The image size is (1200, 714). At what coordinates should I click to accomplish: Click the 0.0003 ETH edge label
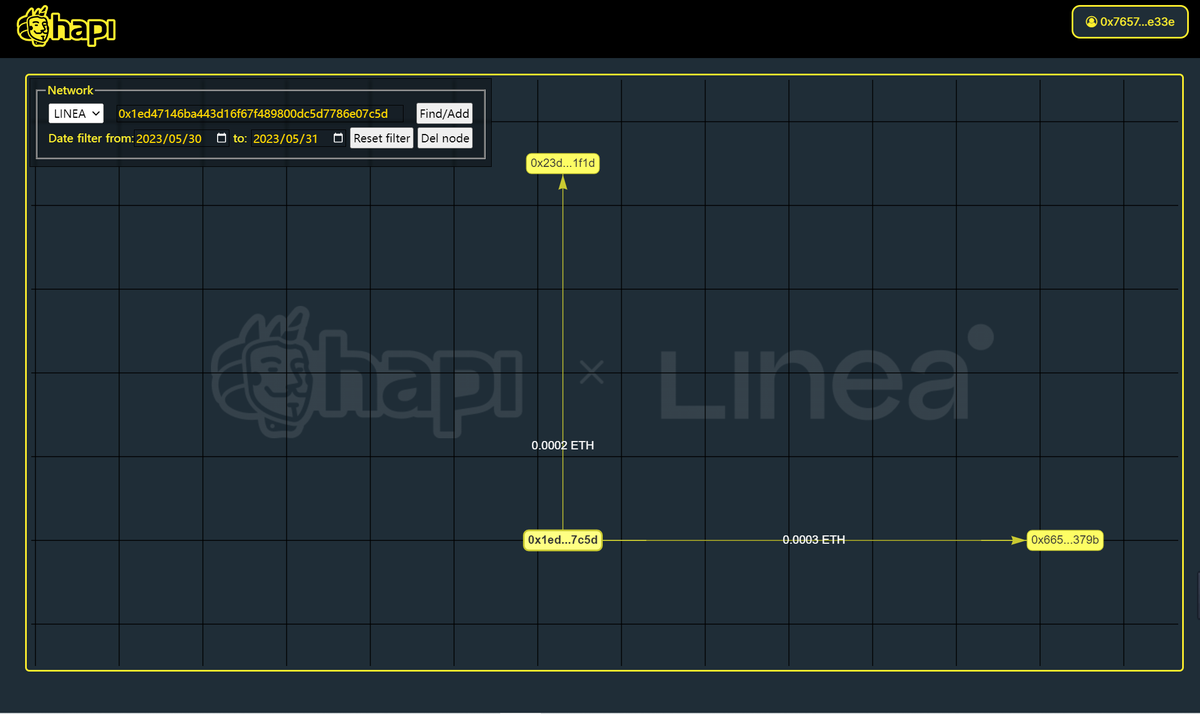[814, 540]
